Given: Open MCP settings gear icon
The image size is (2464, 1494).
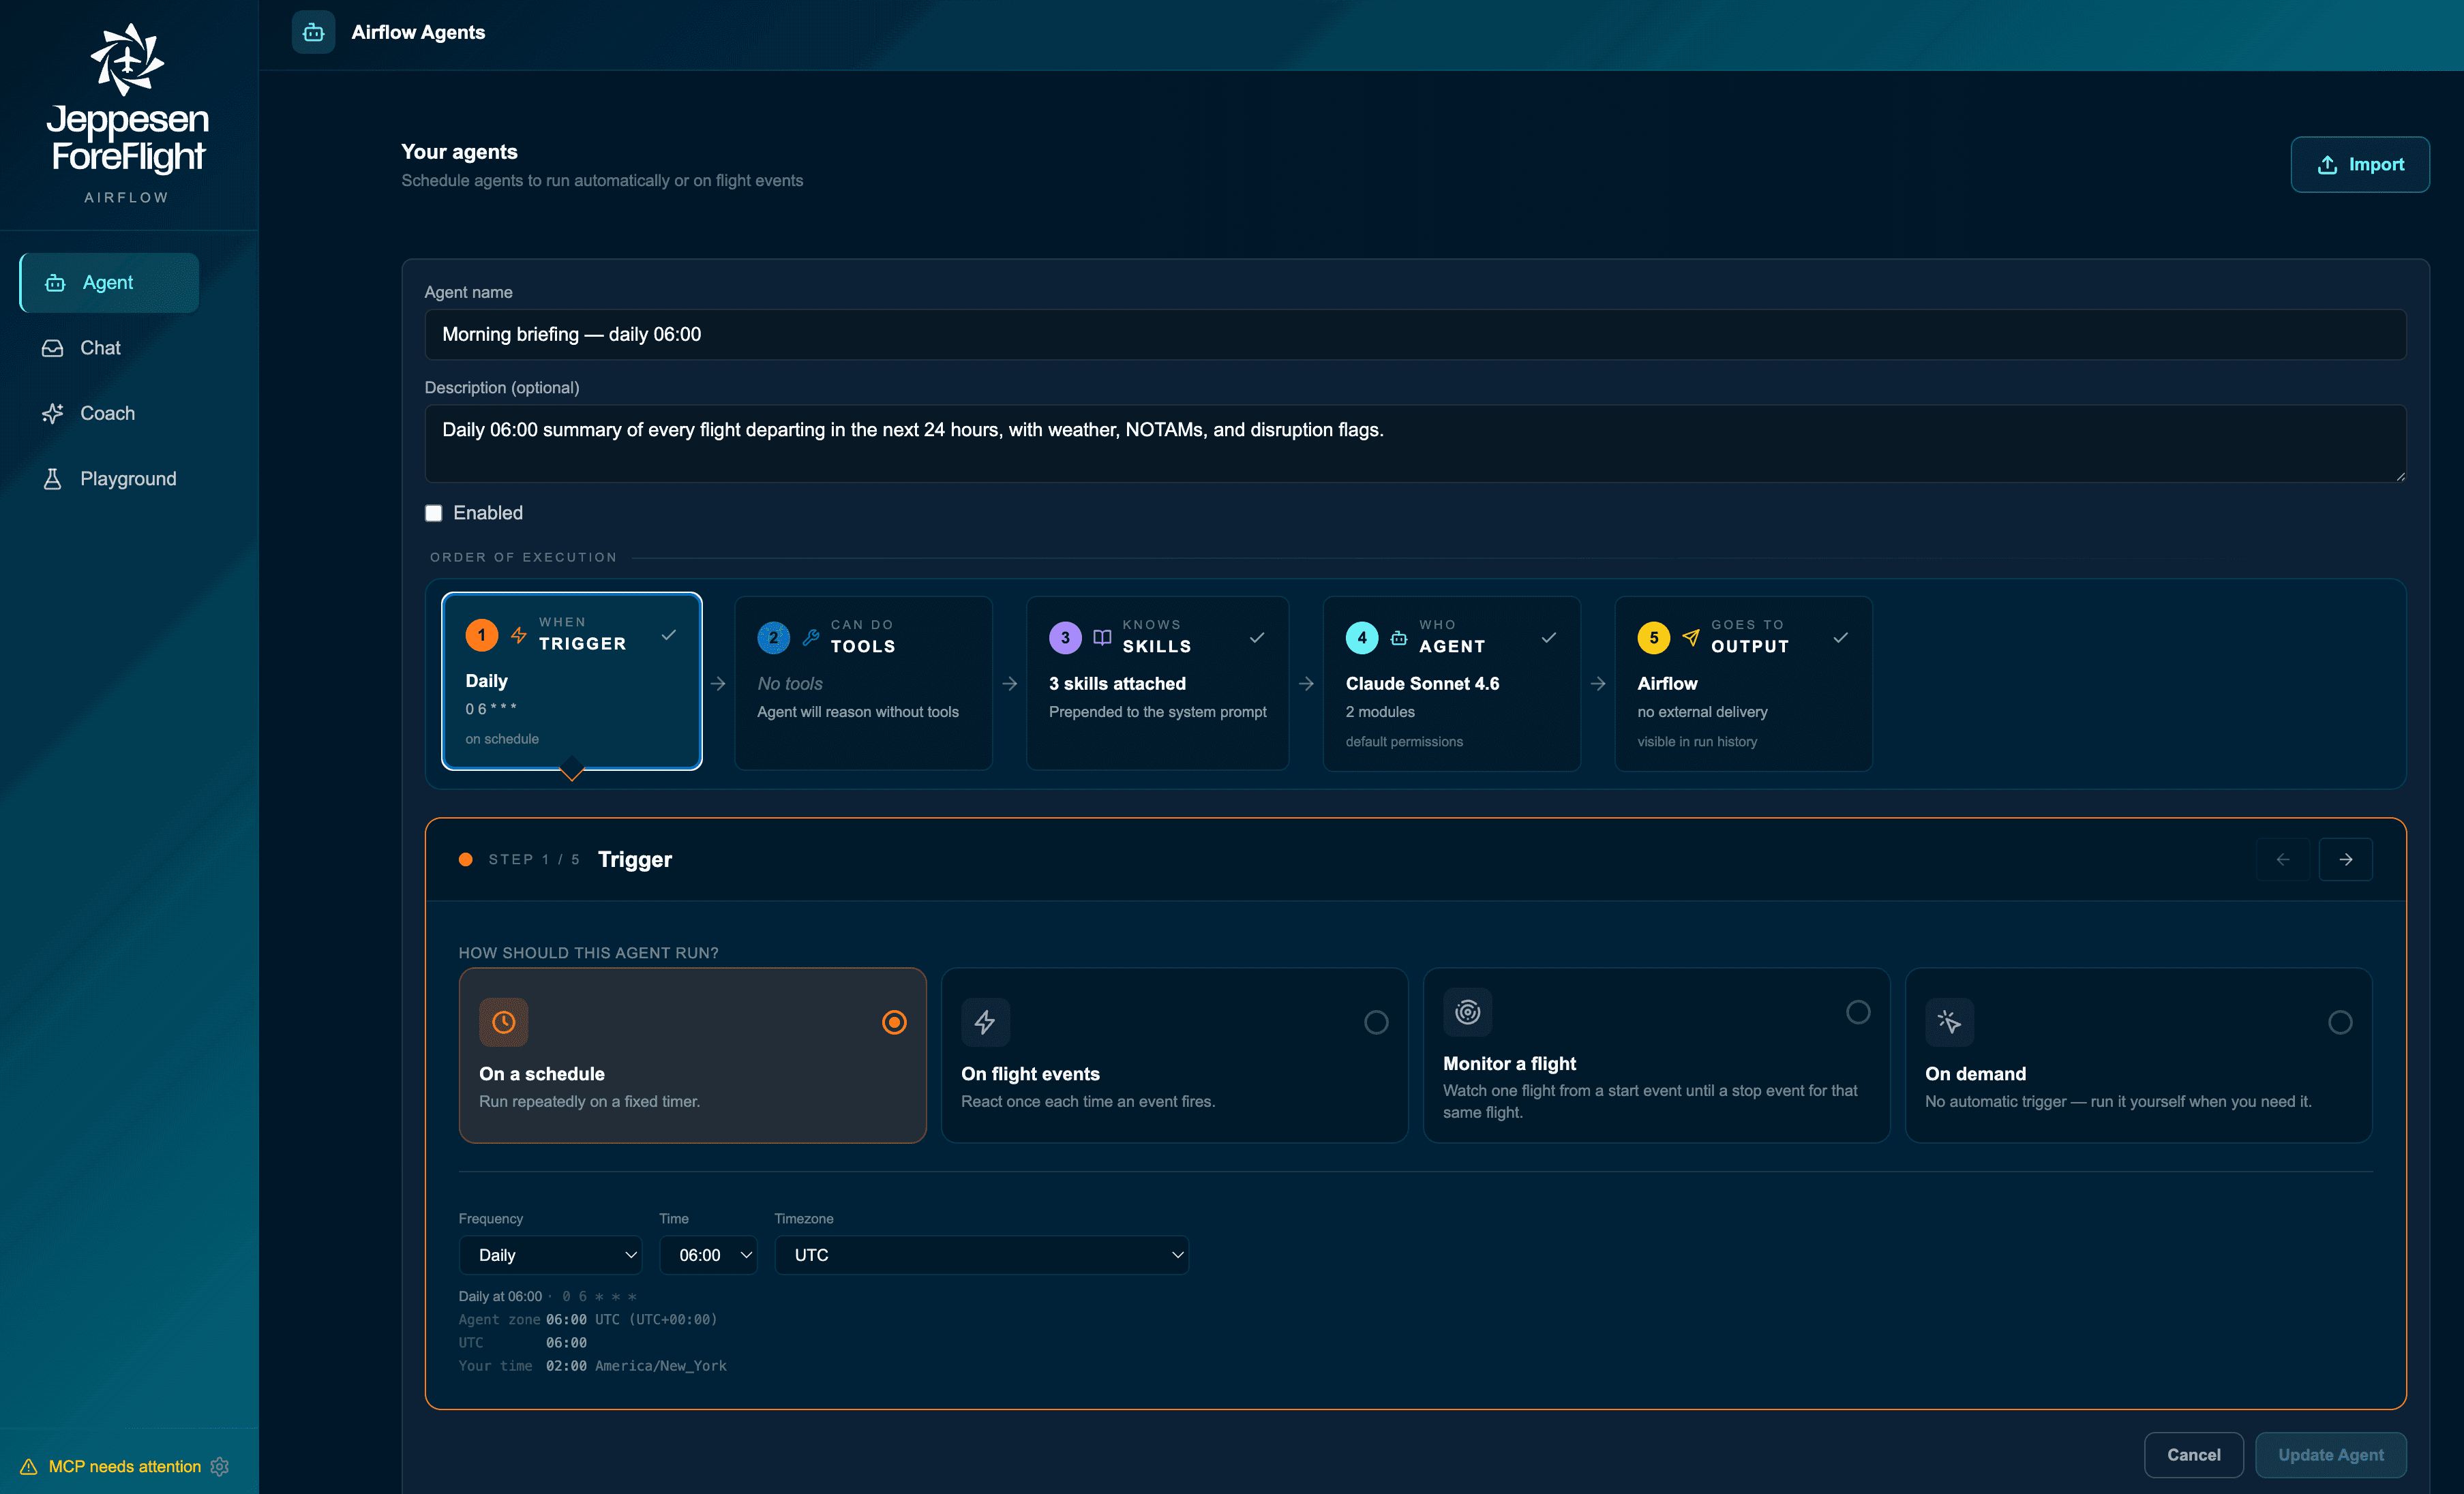Looking at the screenshot, I should [x=220, y=1466].
